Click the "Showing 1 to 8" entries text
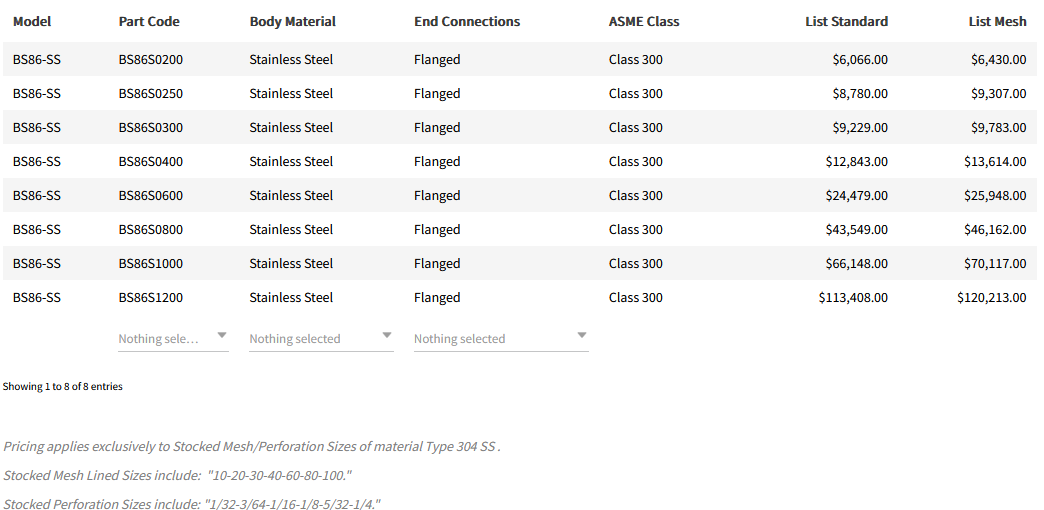Viewport: 1044px width, 510px height. (63, 386)
